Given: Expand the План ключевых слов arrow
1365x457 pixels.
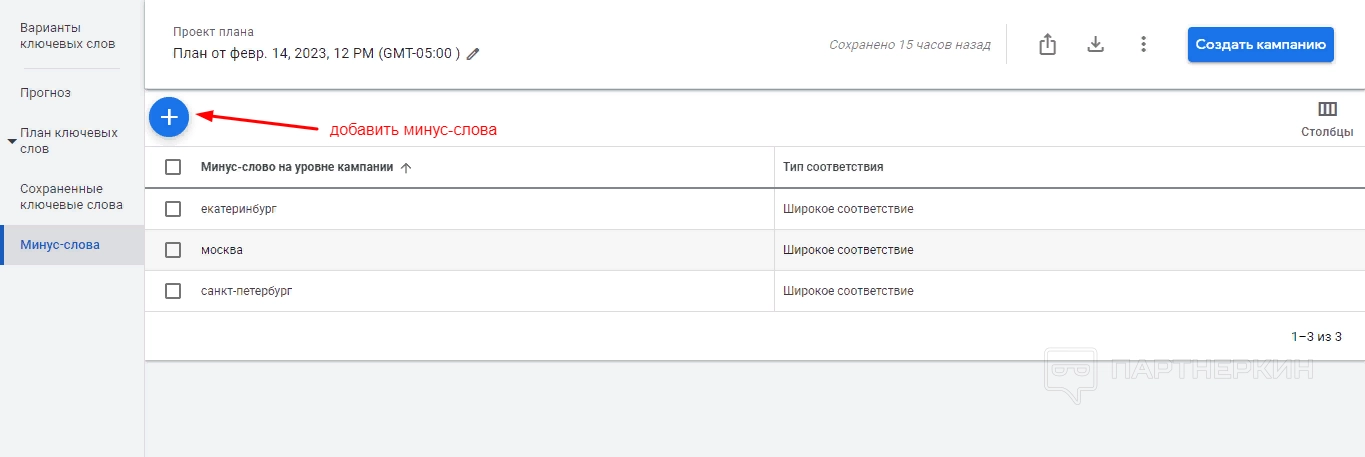Looking at the screenshot, I should tap(12, 141).
